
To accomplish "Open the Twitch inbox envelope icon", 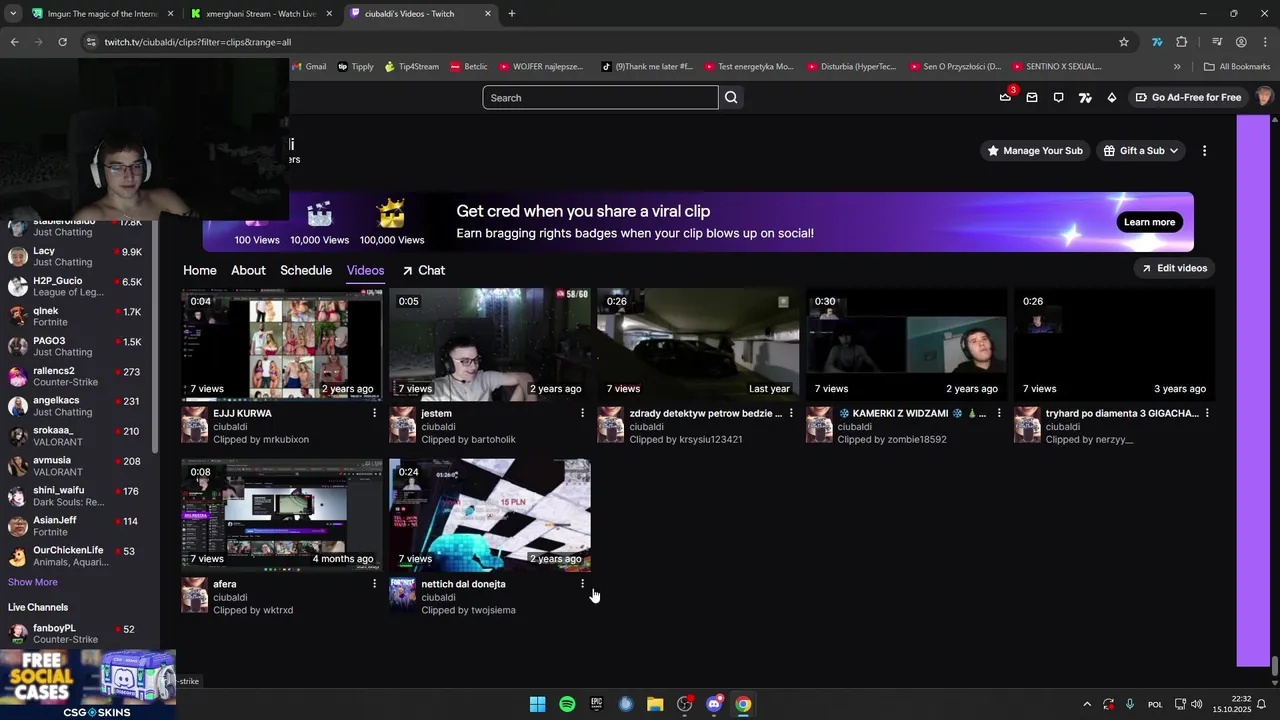I will [1032, 97].
